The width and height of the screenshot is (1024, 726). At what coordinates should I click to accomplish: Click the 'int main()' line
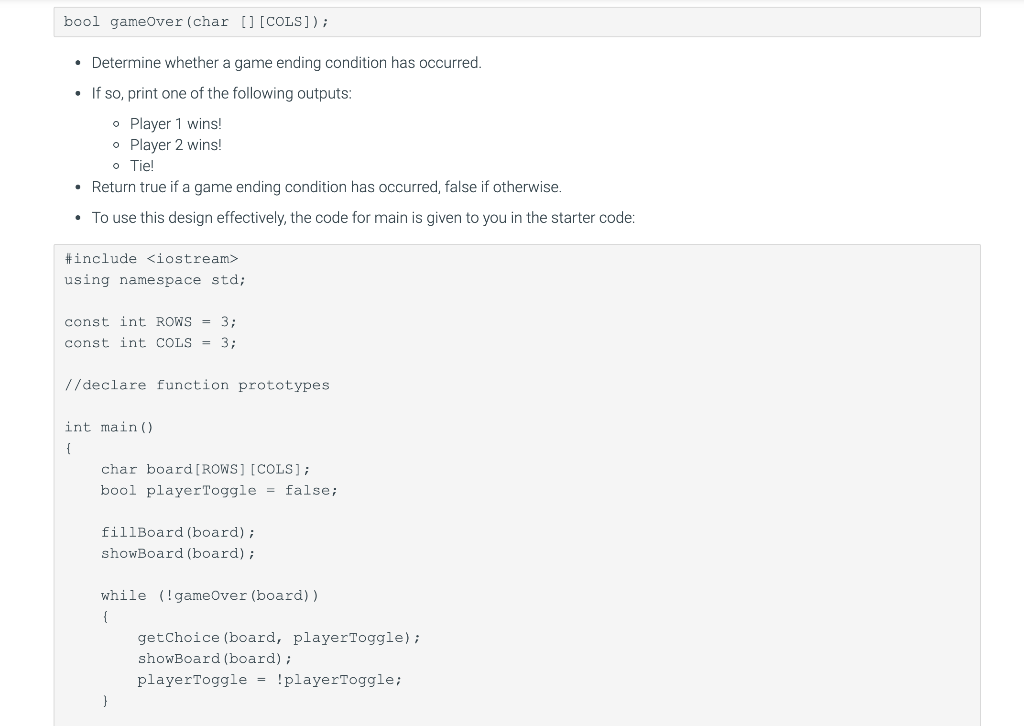[109, 427]
